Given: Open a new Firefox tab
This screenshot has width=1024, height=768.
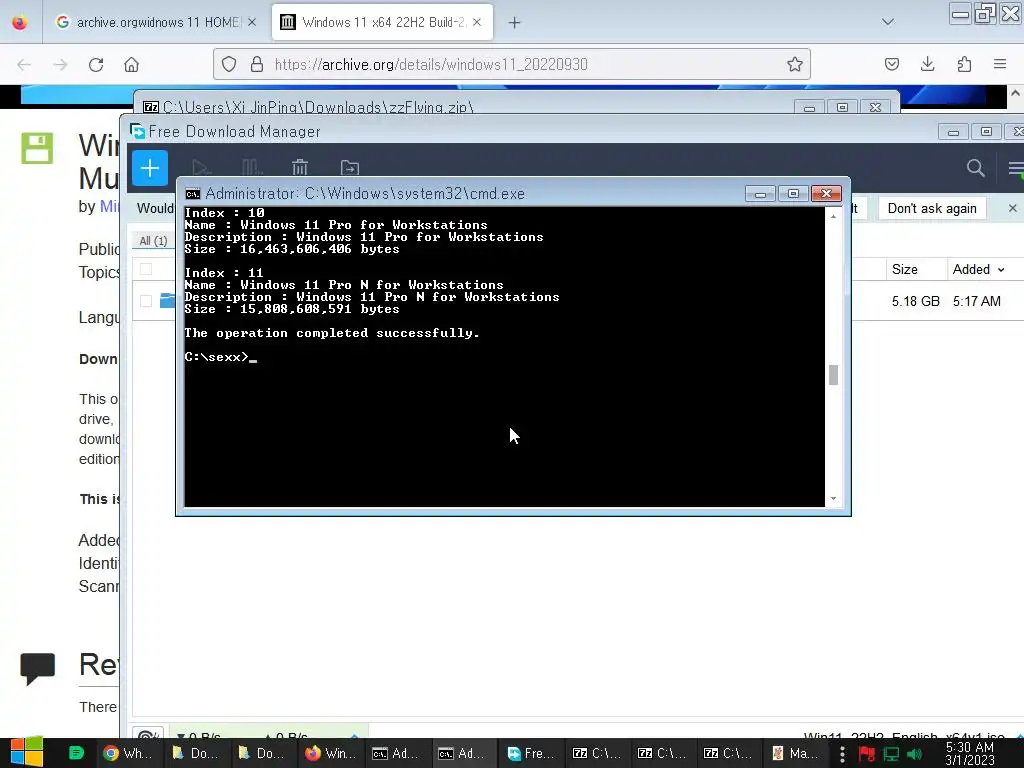Looking at the screenshot, I should click(515, 23).
